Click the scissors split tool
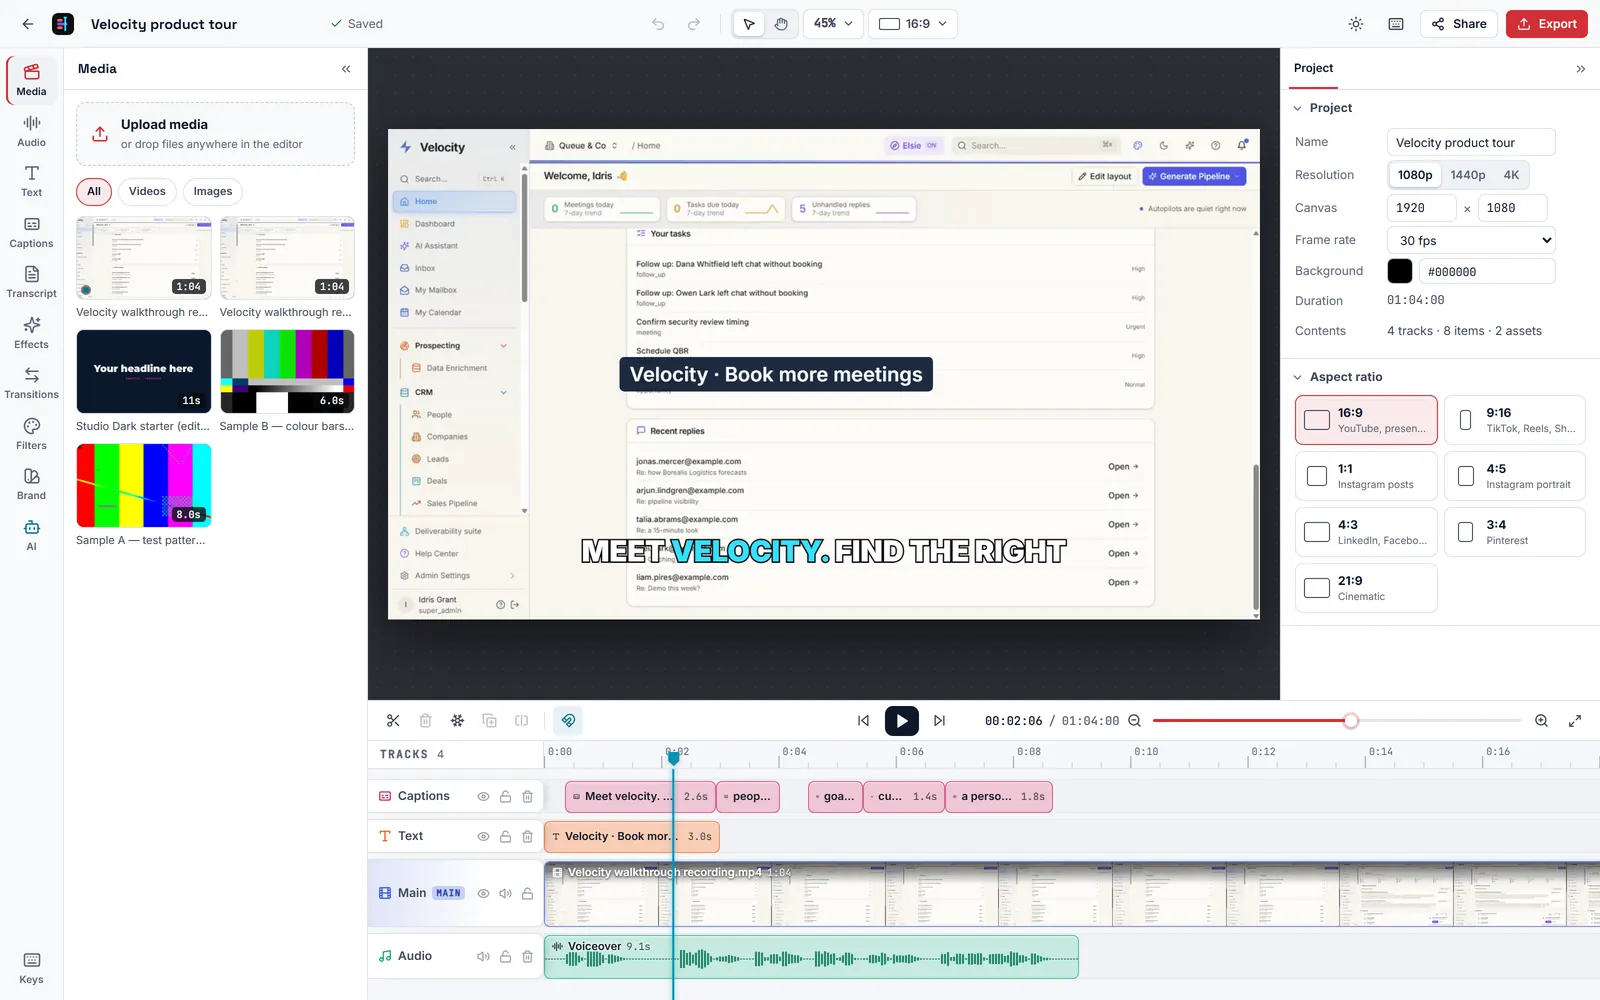 coord(393,721)
